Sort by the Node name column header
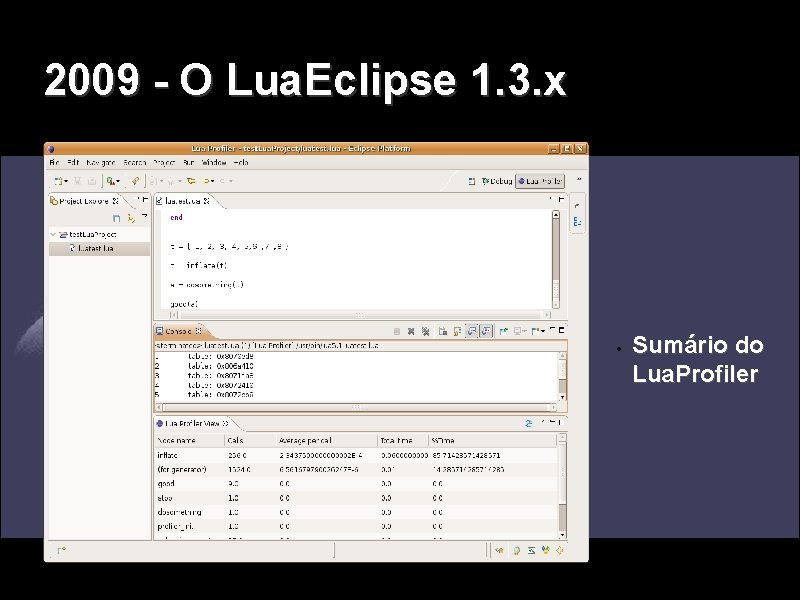 pos(189,440)
